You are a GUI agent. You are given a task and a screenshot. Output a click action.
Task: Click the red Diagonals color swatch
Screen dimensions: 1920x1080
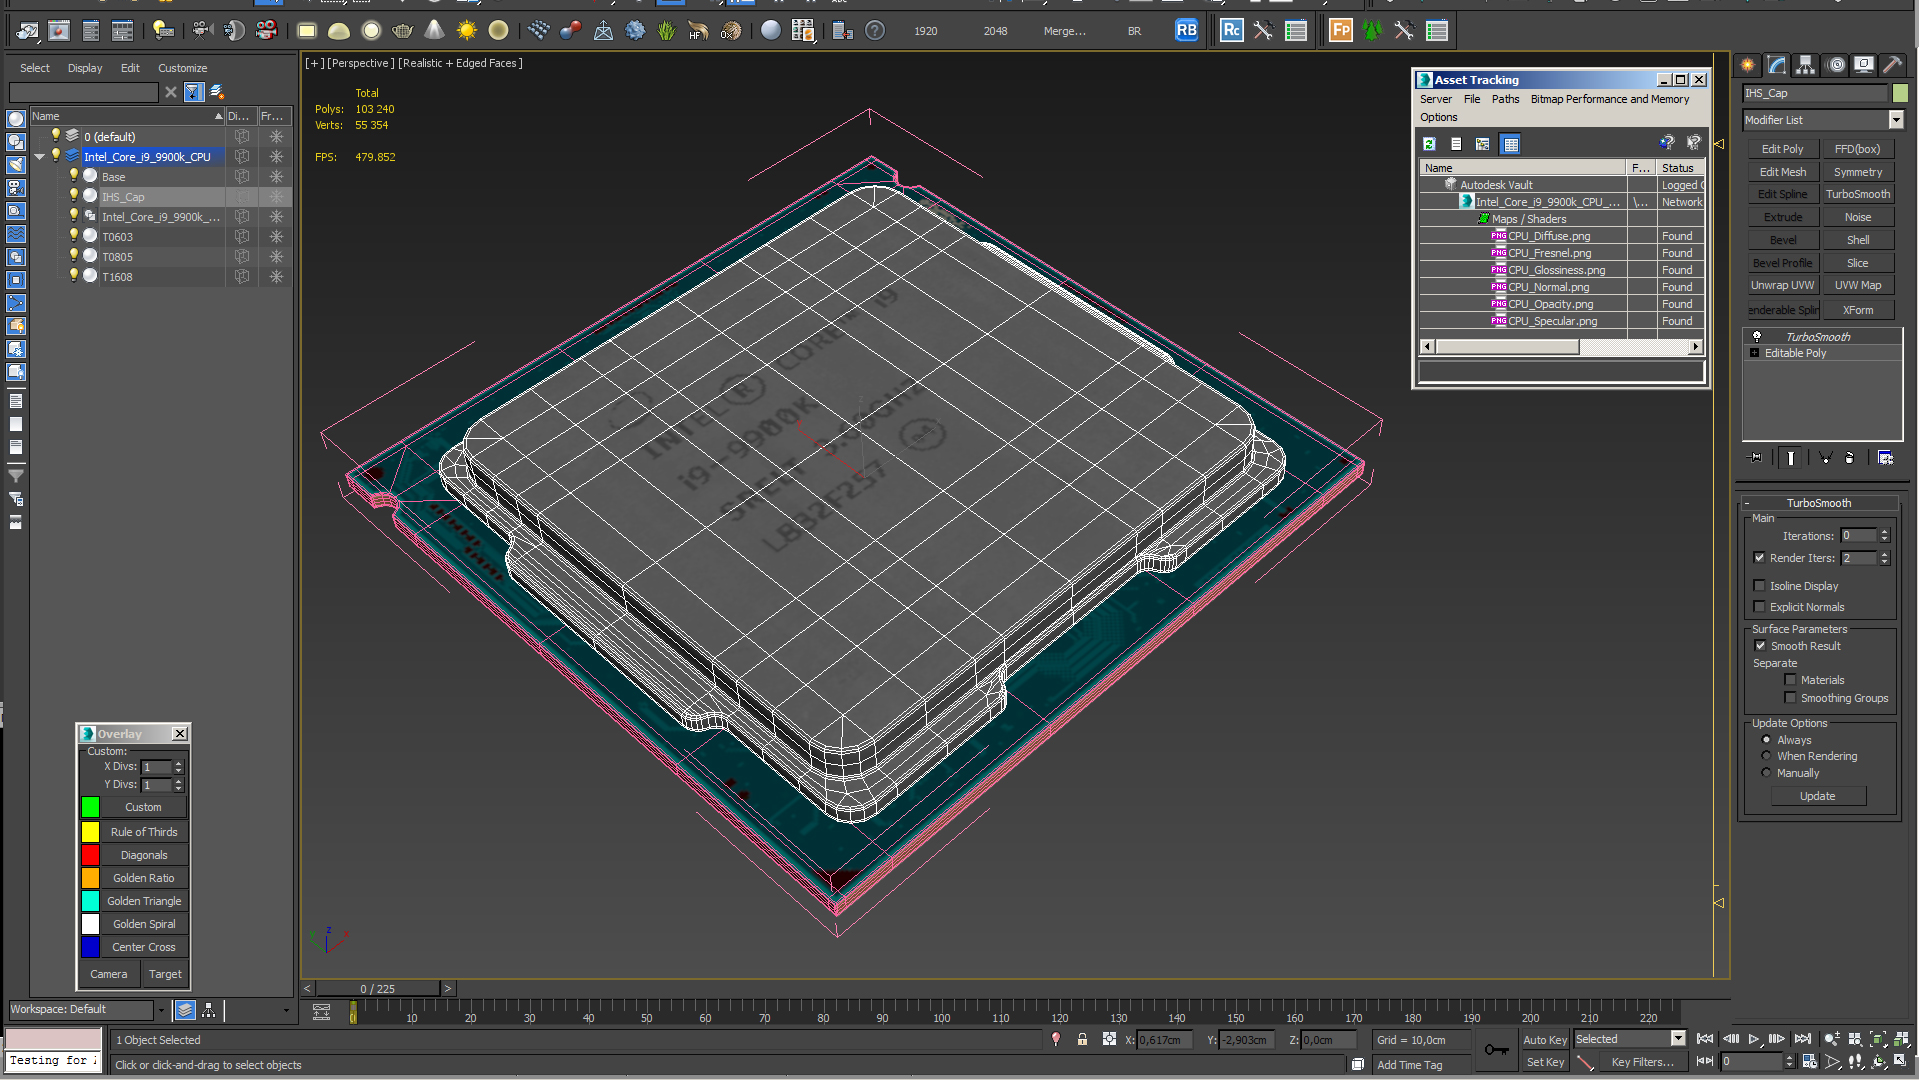point(90,855)
